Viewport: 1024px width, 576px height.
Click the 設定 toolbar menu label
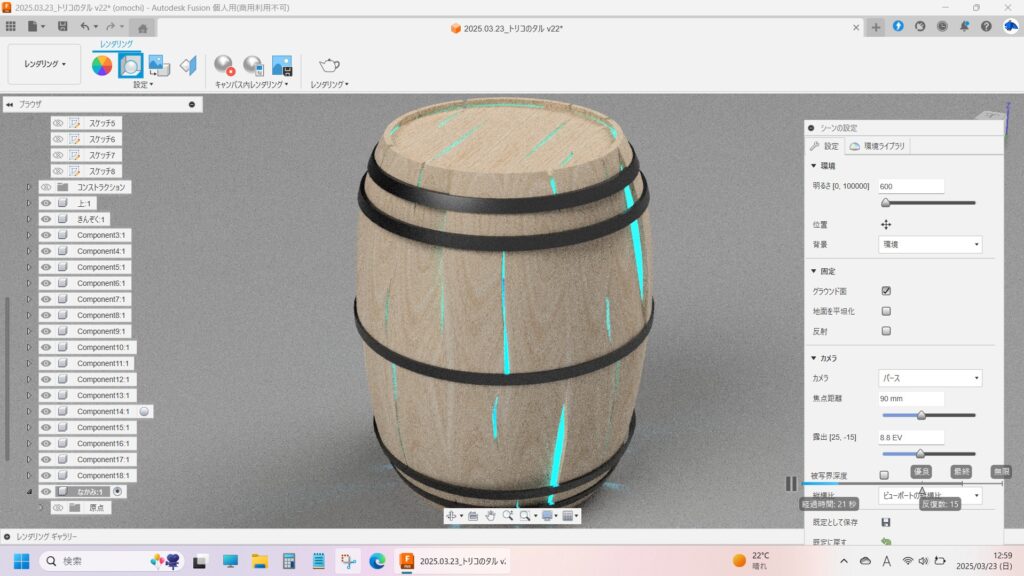(x=143, y=85)
